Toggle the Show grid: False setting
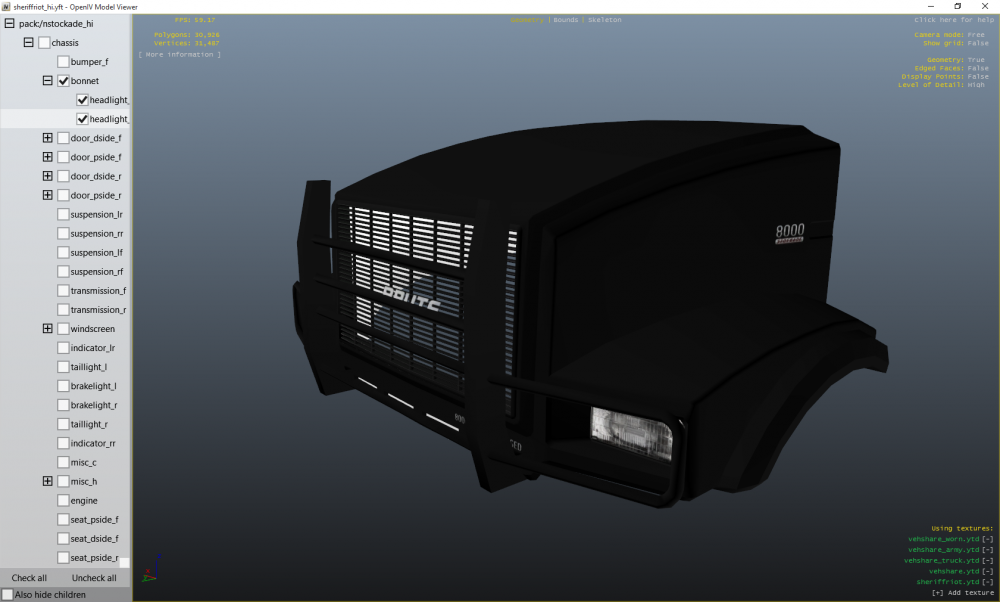The image size is (1000, 602). (955, 43)
